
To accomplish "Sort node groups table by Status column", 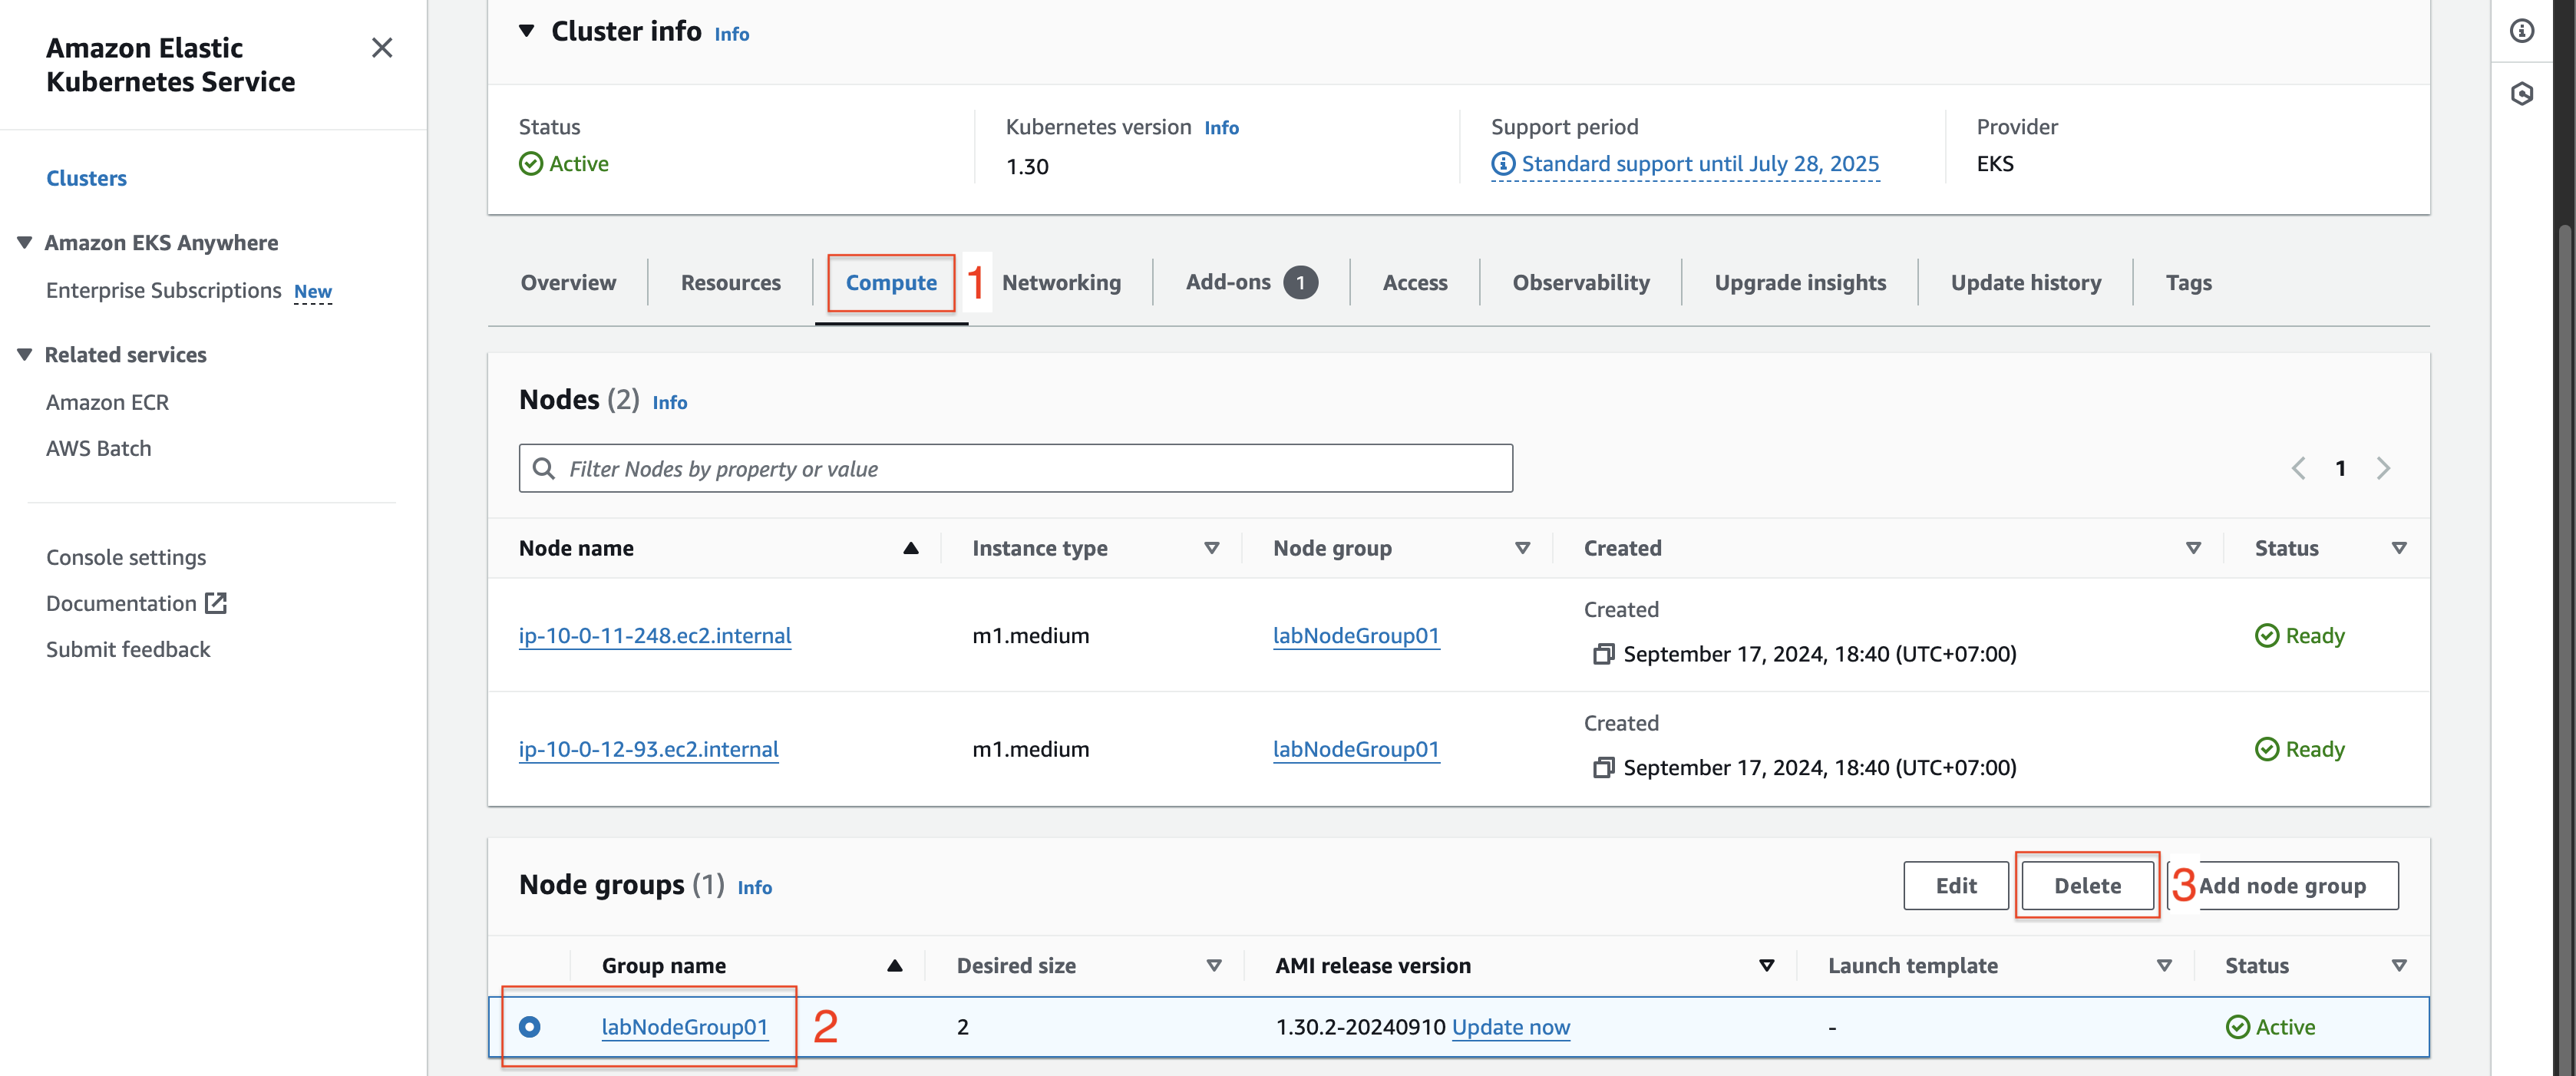I will [x=2399, y=966].
